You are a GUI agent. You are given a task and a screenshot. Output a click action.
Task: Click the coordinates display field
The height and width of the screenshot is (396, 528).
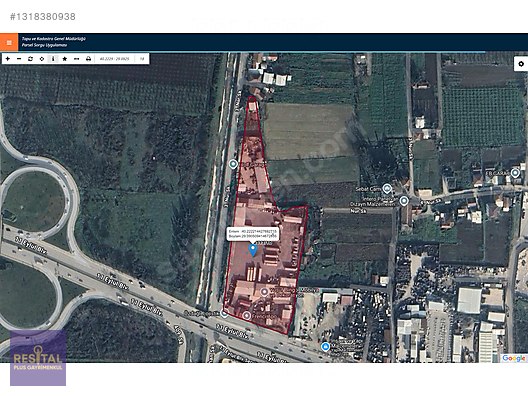(x=115, y=59)
